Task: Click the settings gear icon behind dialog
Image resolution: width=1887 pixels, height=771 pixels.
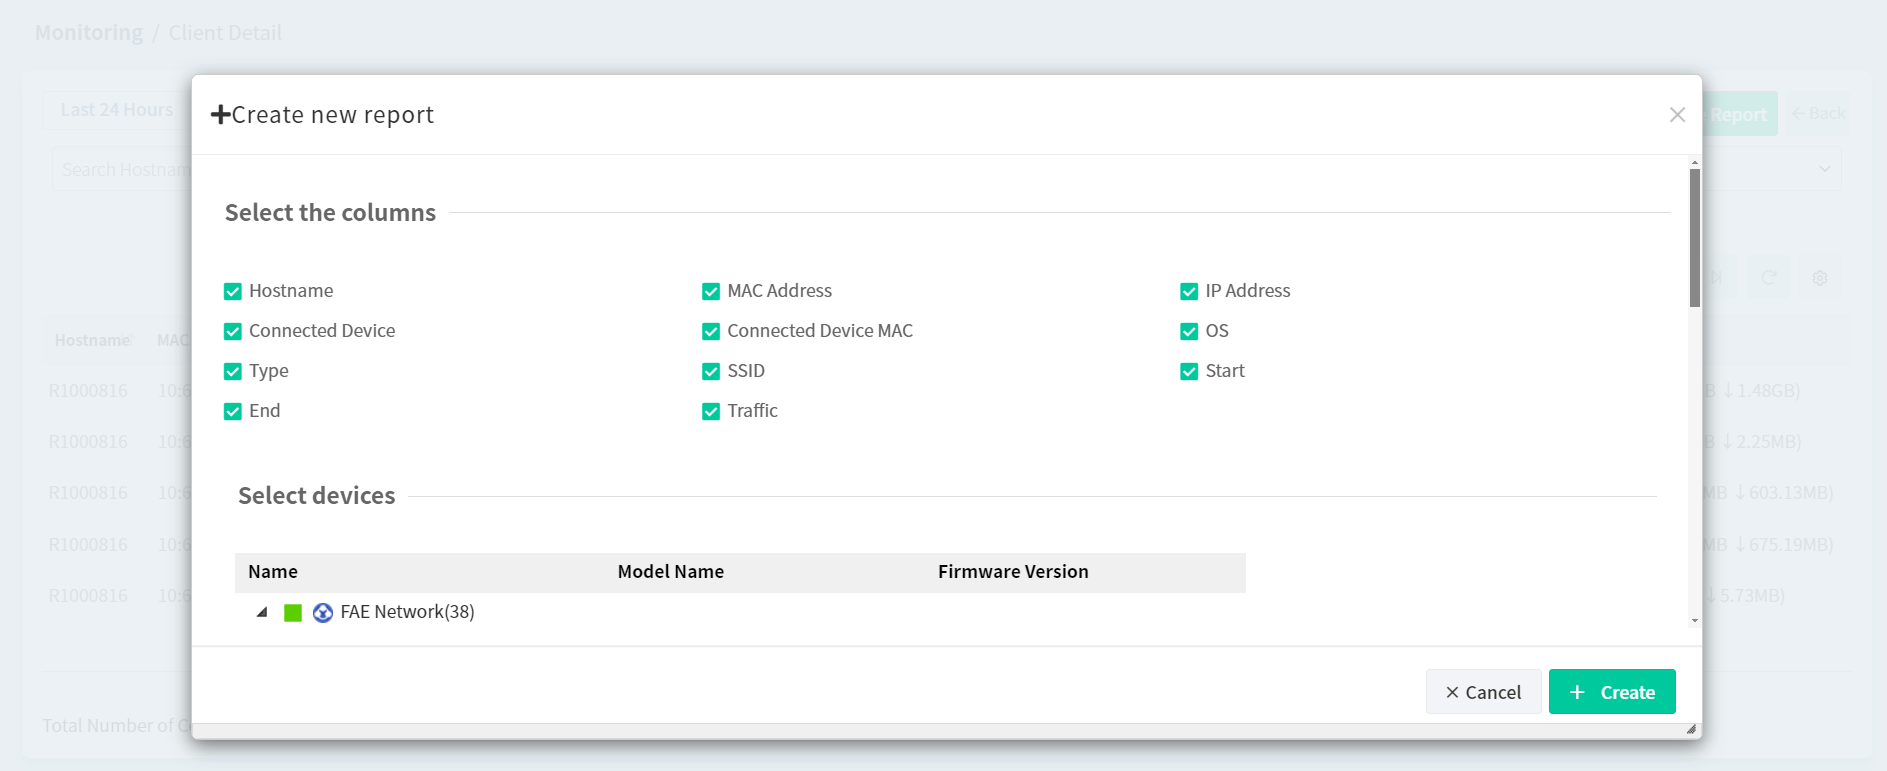Action: [1820, 278]
